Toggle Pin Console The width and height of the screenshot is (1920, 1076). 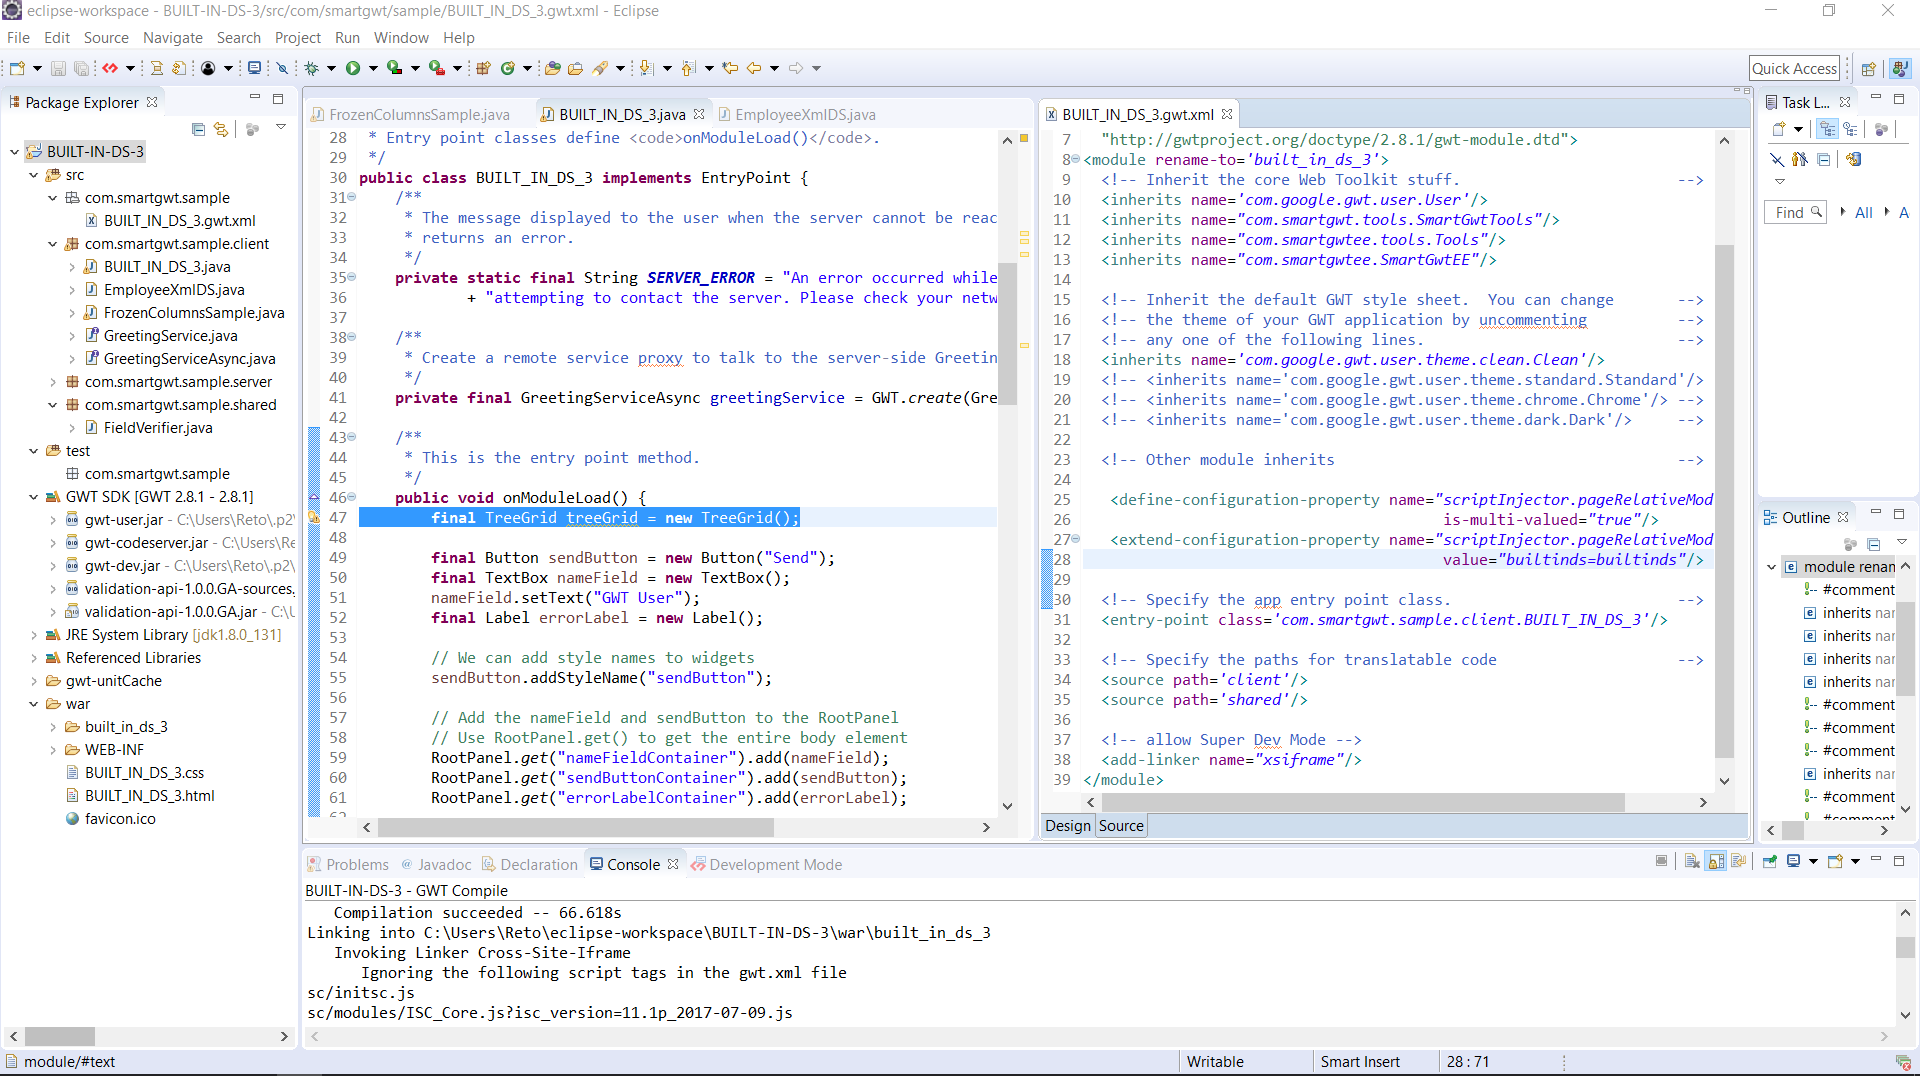pyautogui.click(x=1769, y=861)
